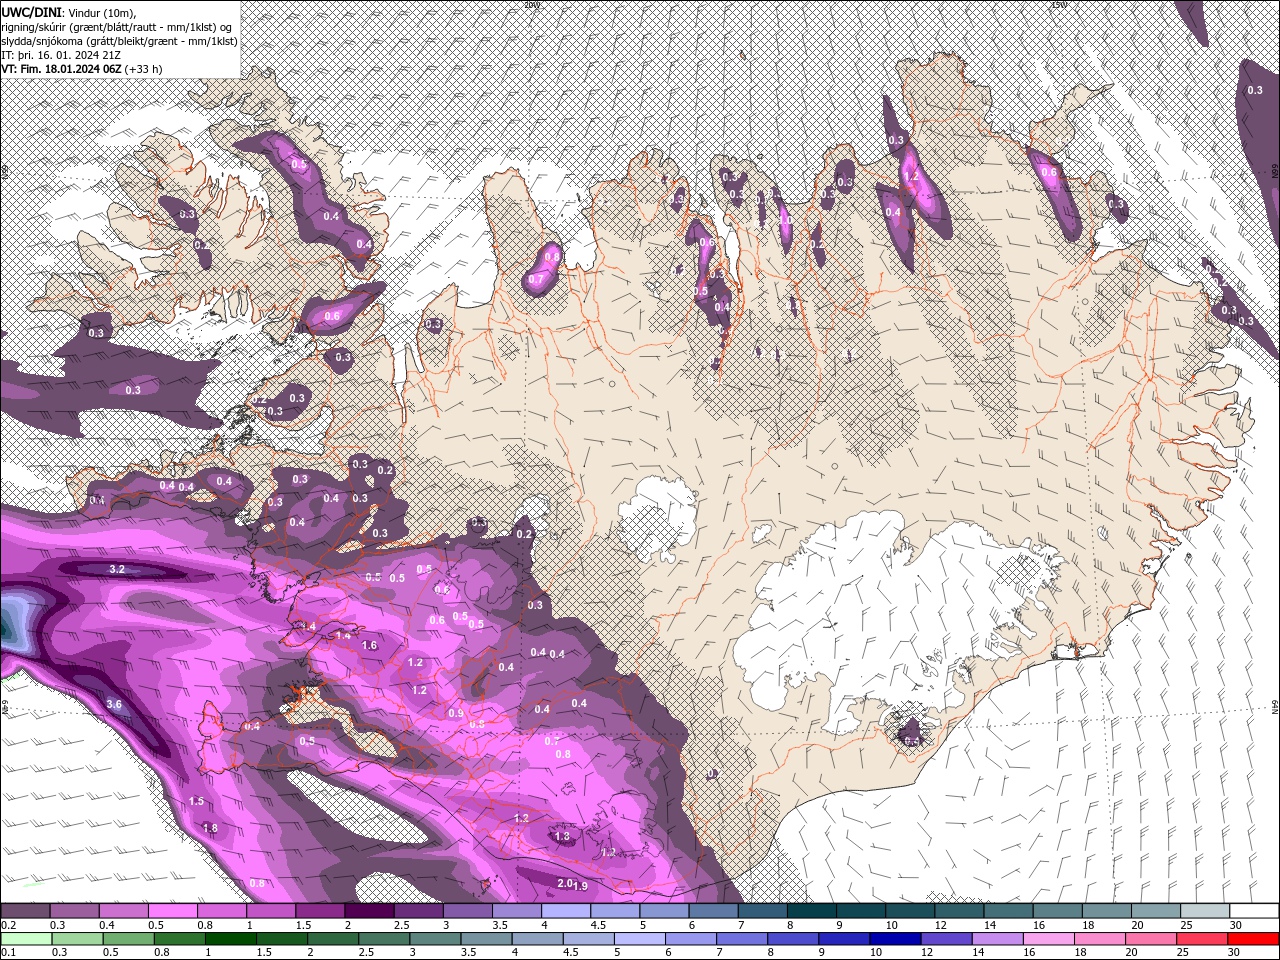The width and height of the screenshot is (1280, 960).
Task: Click the '3.6' precipitation value on the map
Action: [x=114, y=704]
